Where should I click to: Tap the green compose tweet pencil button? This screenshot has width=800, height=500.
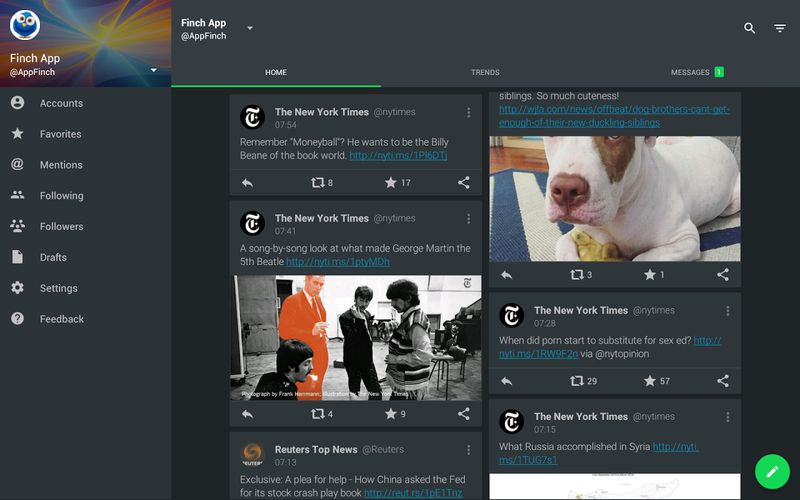click(772, 471)
